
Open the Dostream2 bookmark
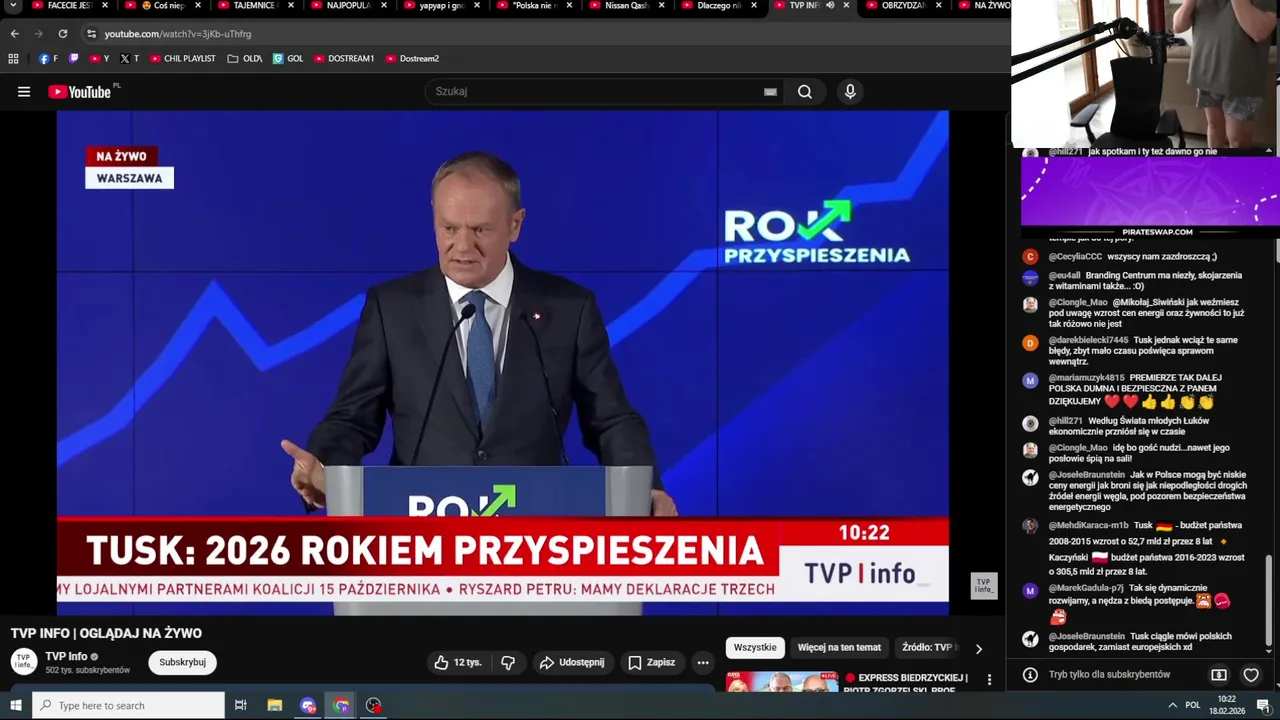click(x=412, y=59)
